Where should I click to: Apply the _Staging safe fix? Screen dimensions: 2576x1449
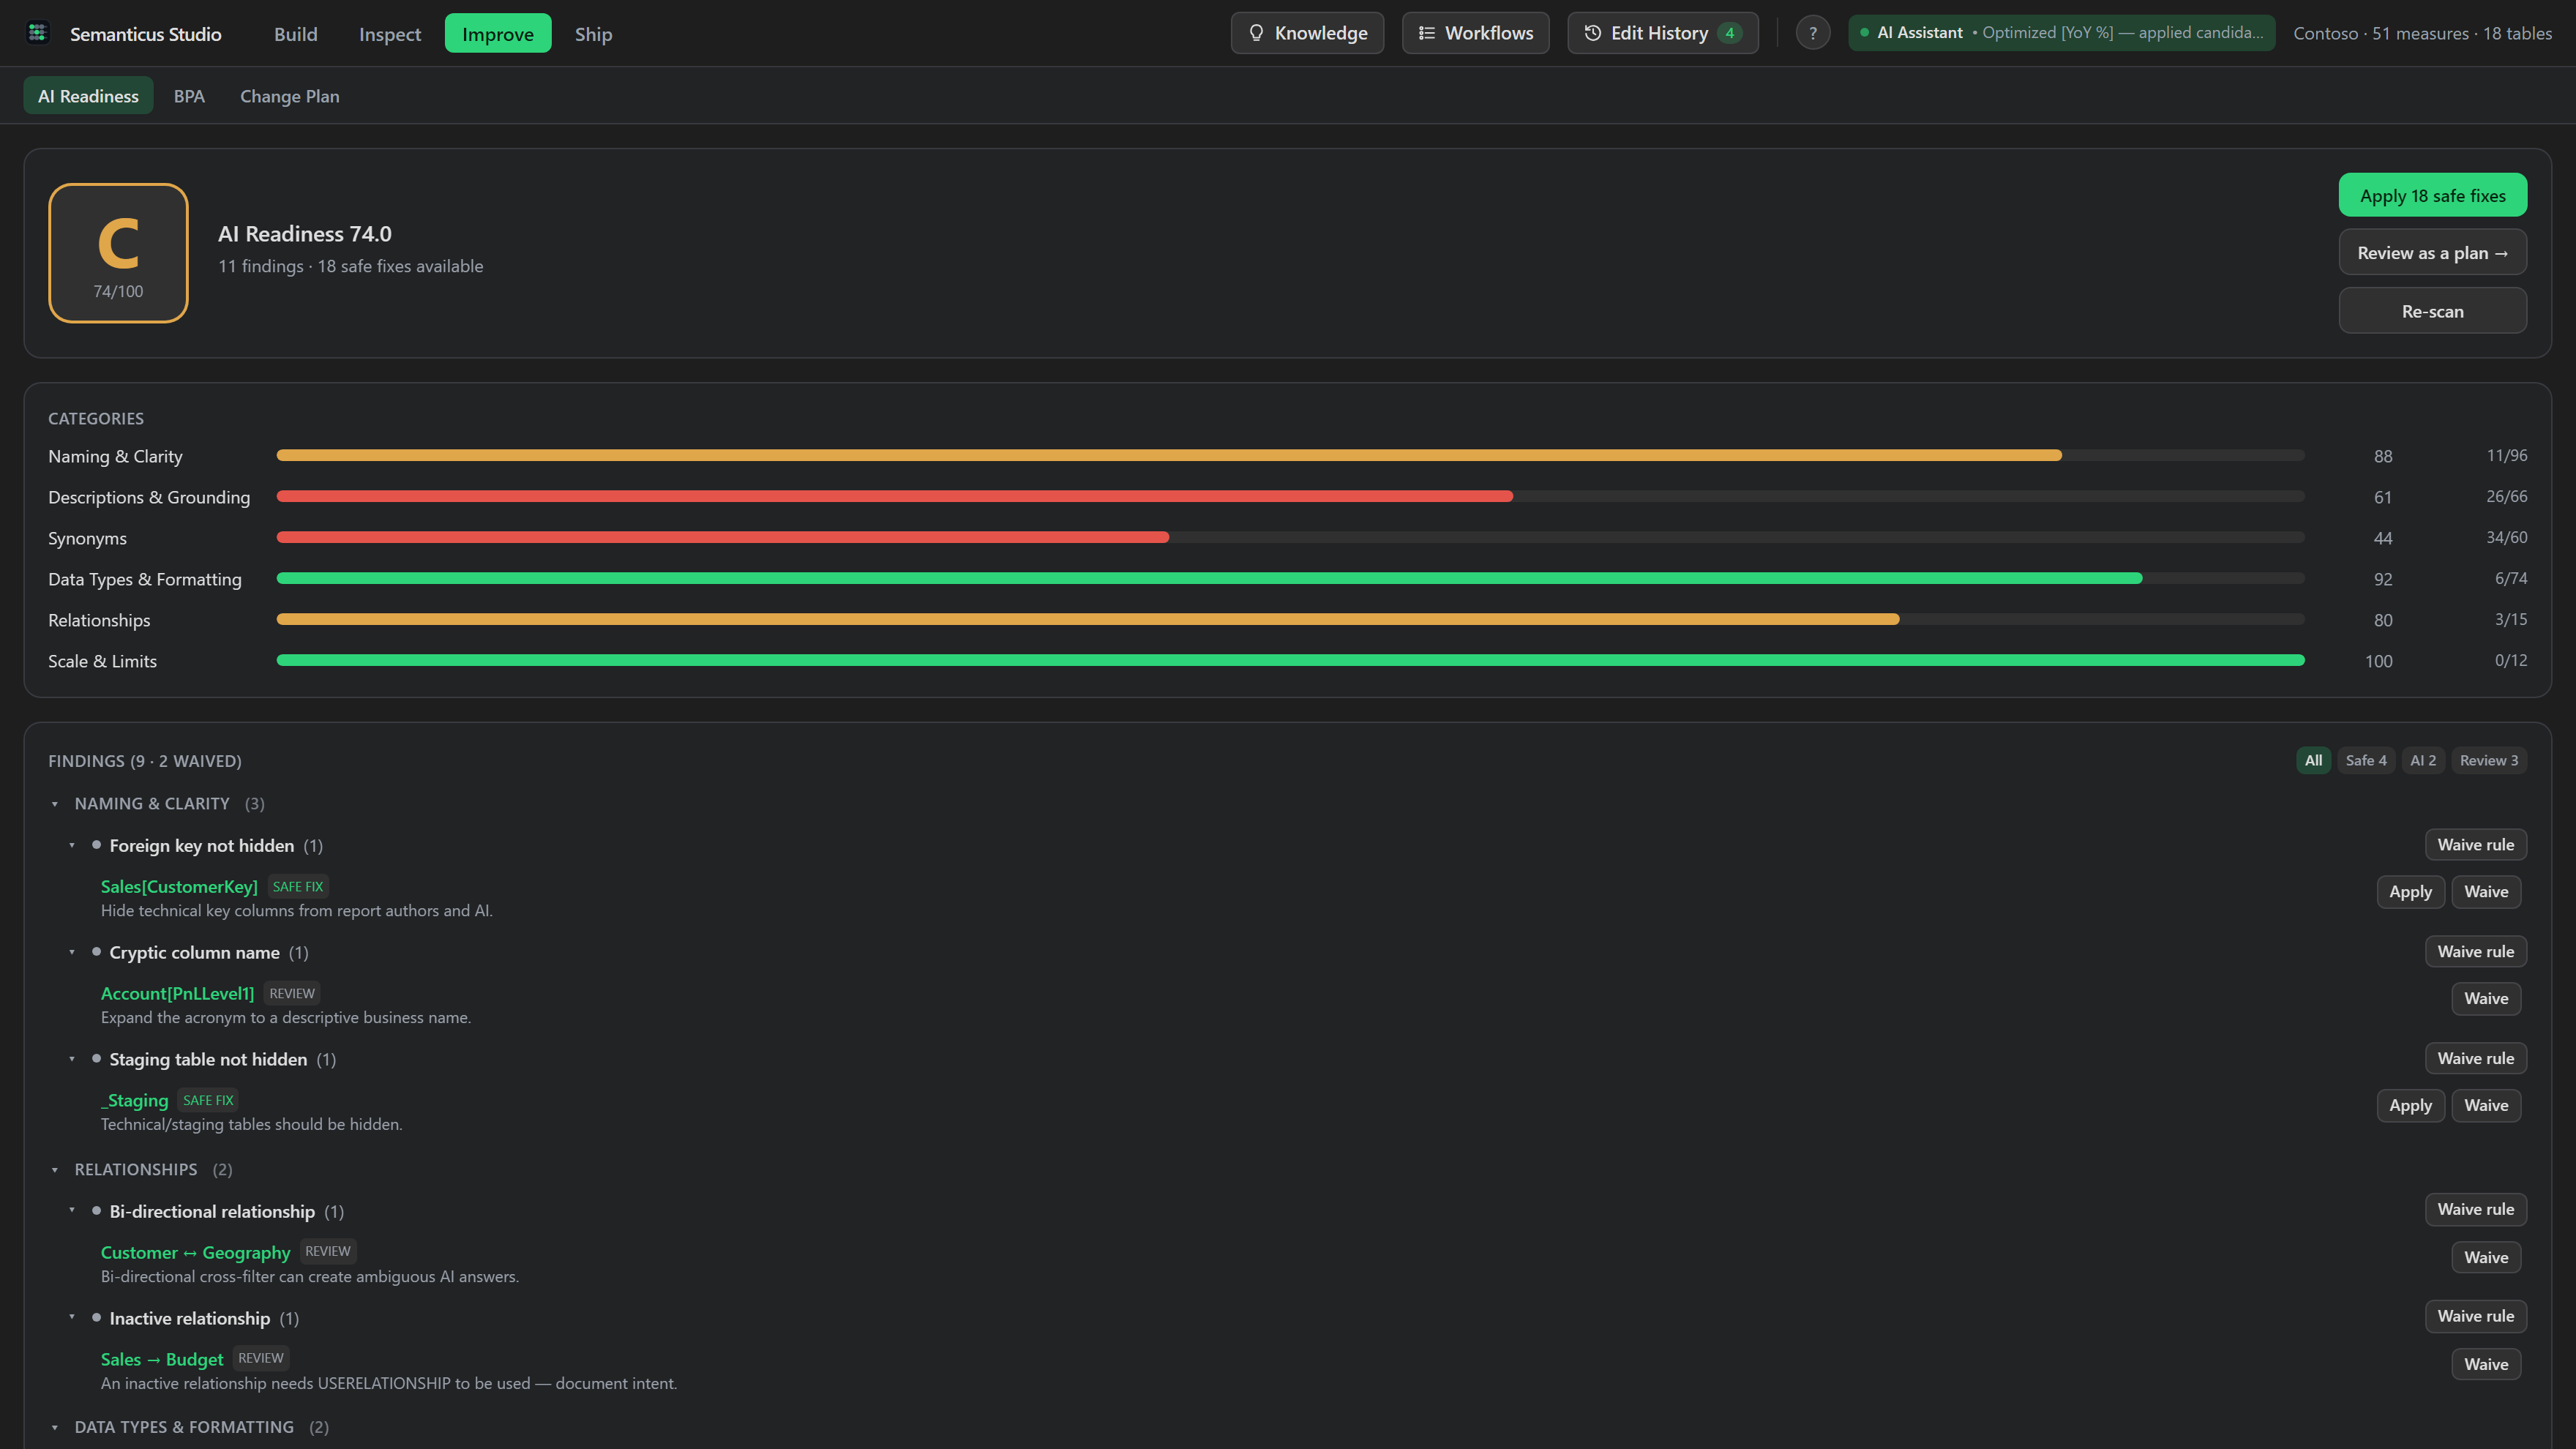pyautogui.click(x=2410, y=1106)
